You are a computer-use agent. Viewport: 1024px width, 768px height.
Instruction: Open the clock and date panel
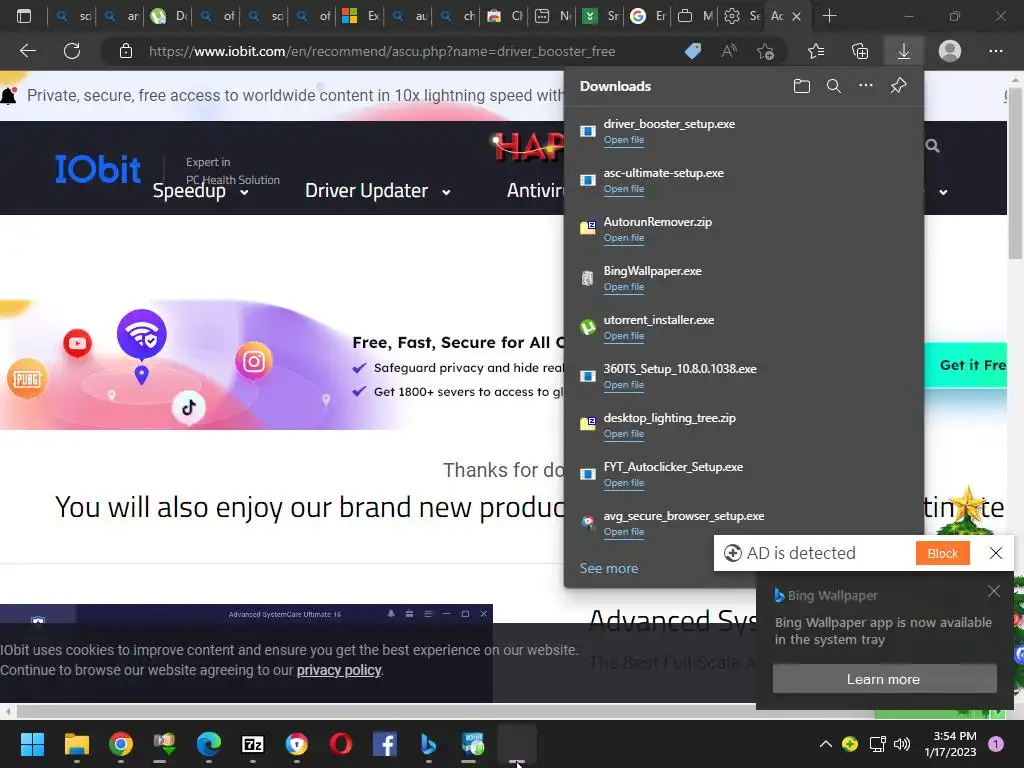point(950,744)
